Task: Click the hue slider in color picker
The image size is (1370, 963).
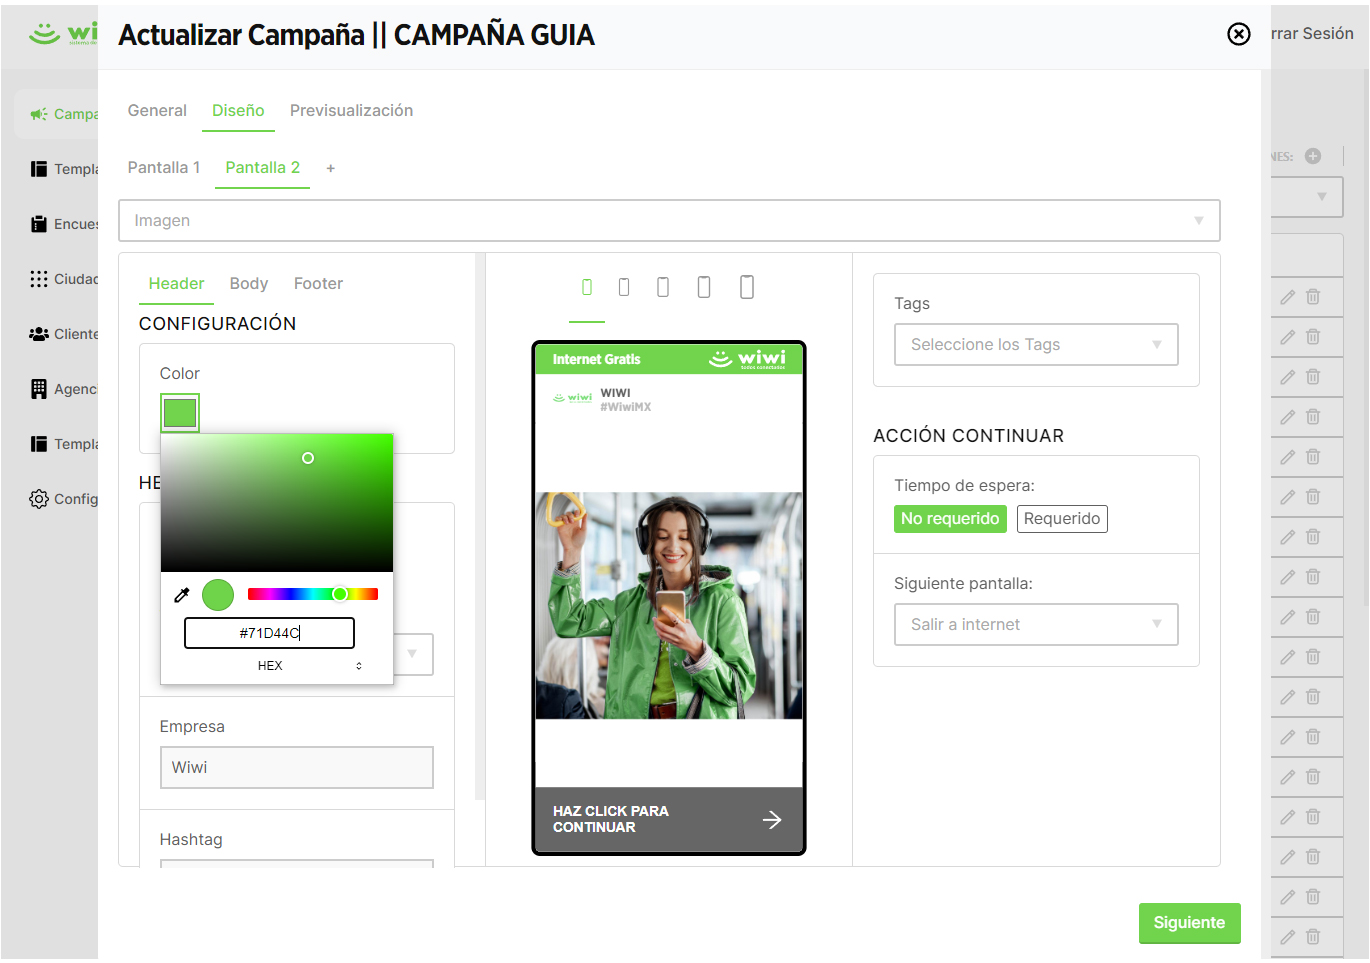Action: coord(313,594)
